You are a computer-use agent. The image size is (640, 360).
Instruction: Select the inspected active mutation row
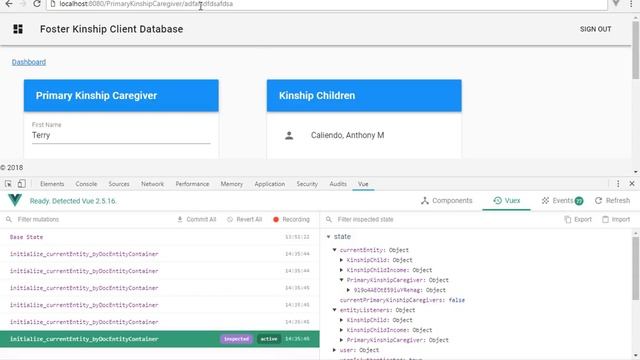pos(160,339)
